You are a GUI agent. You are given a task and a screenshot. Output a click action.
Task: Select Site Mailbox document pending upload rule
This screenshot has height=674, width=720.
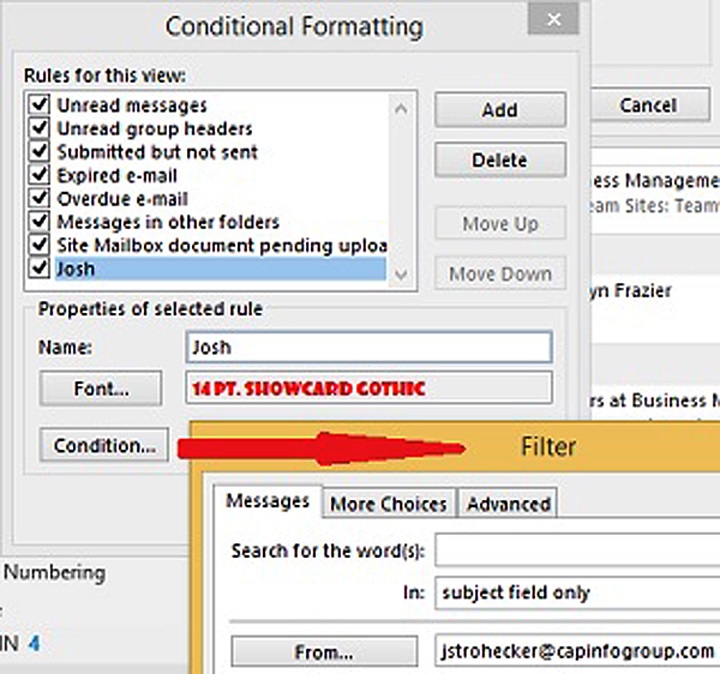(222, 246)
